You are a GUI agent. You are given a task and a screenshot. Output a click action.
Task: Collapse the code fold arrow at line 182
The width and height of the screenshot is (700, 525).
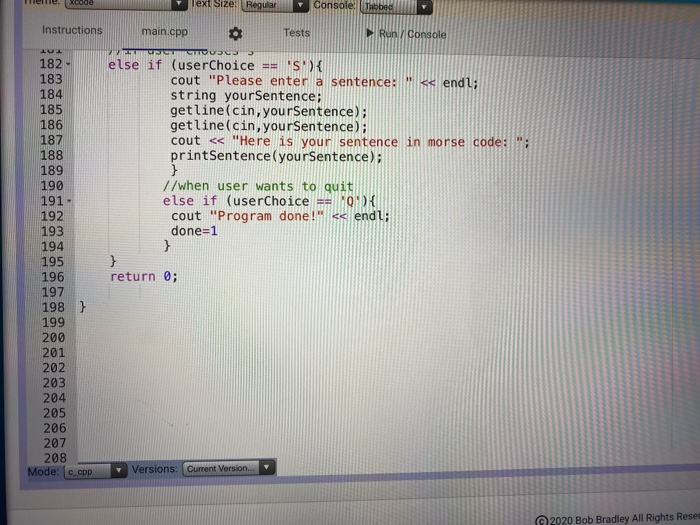point(68,64)
